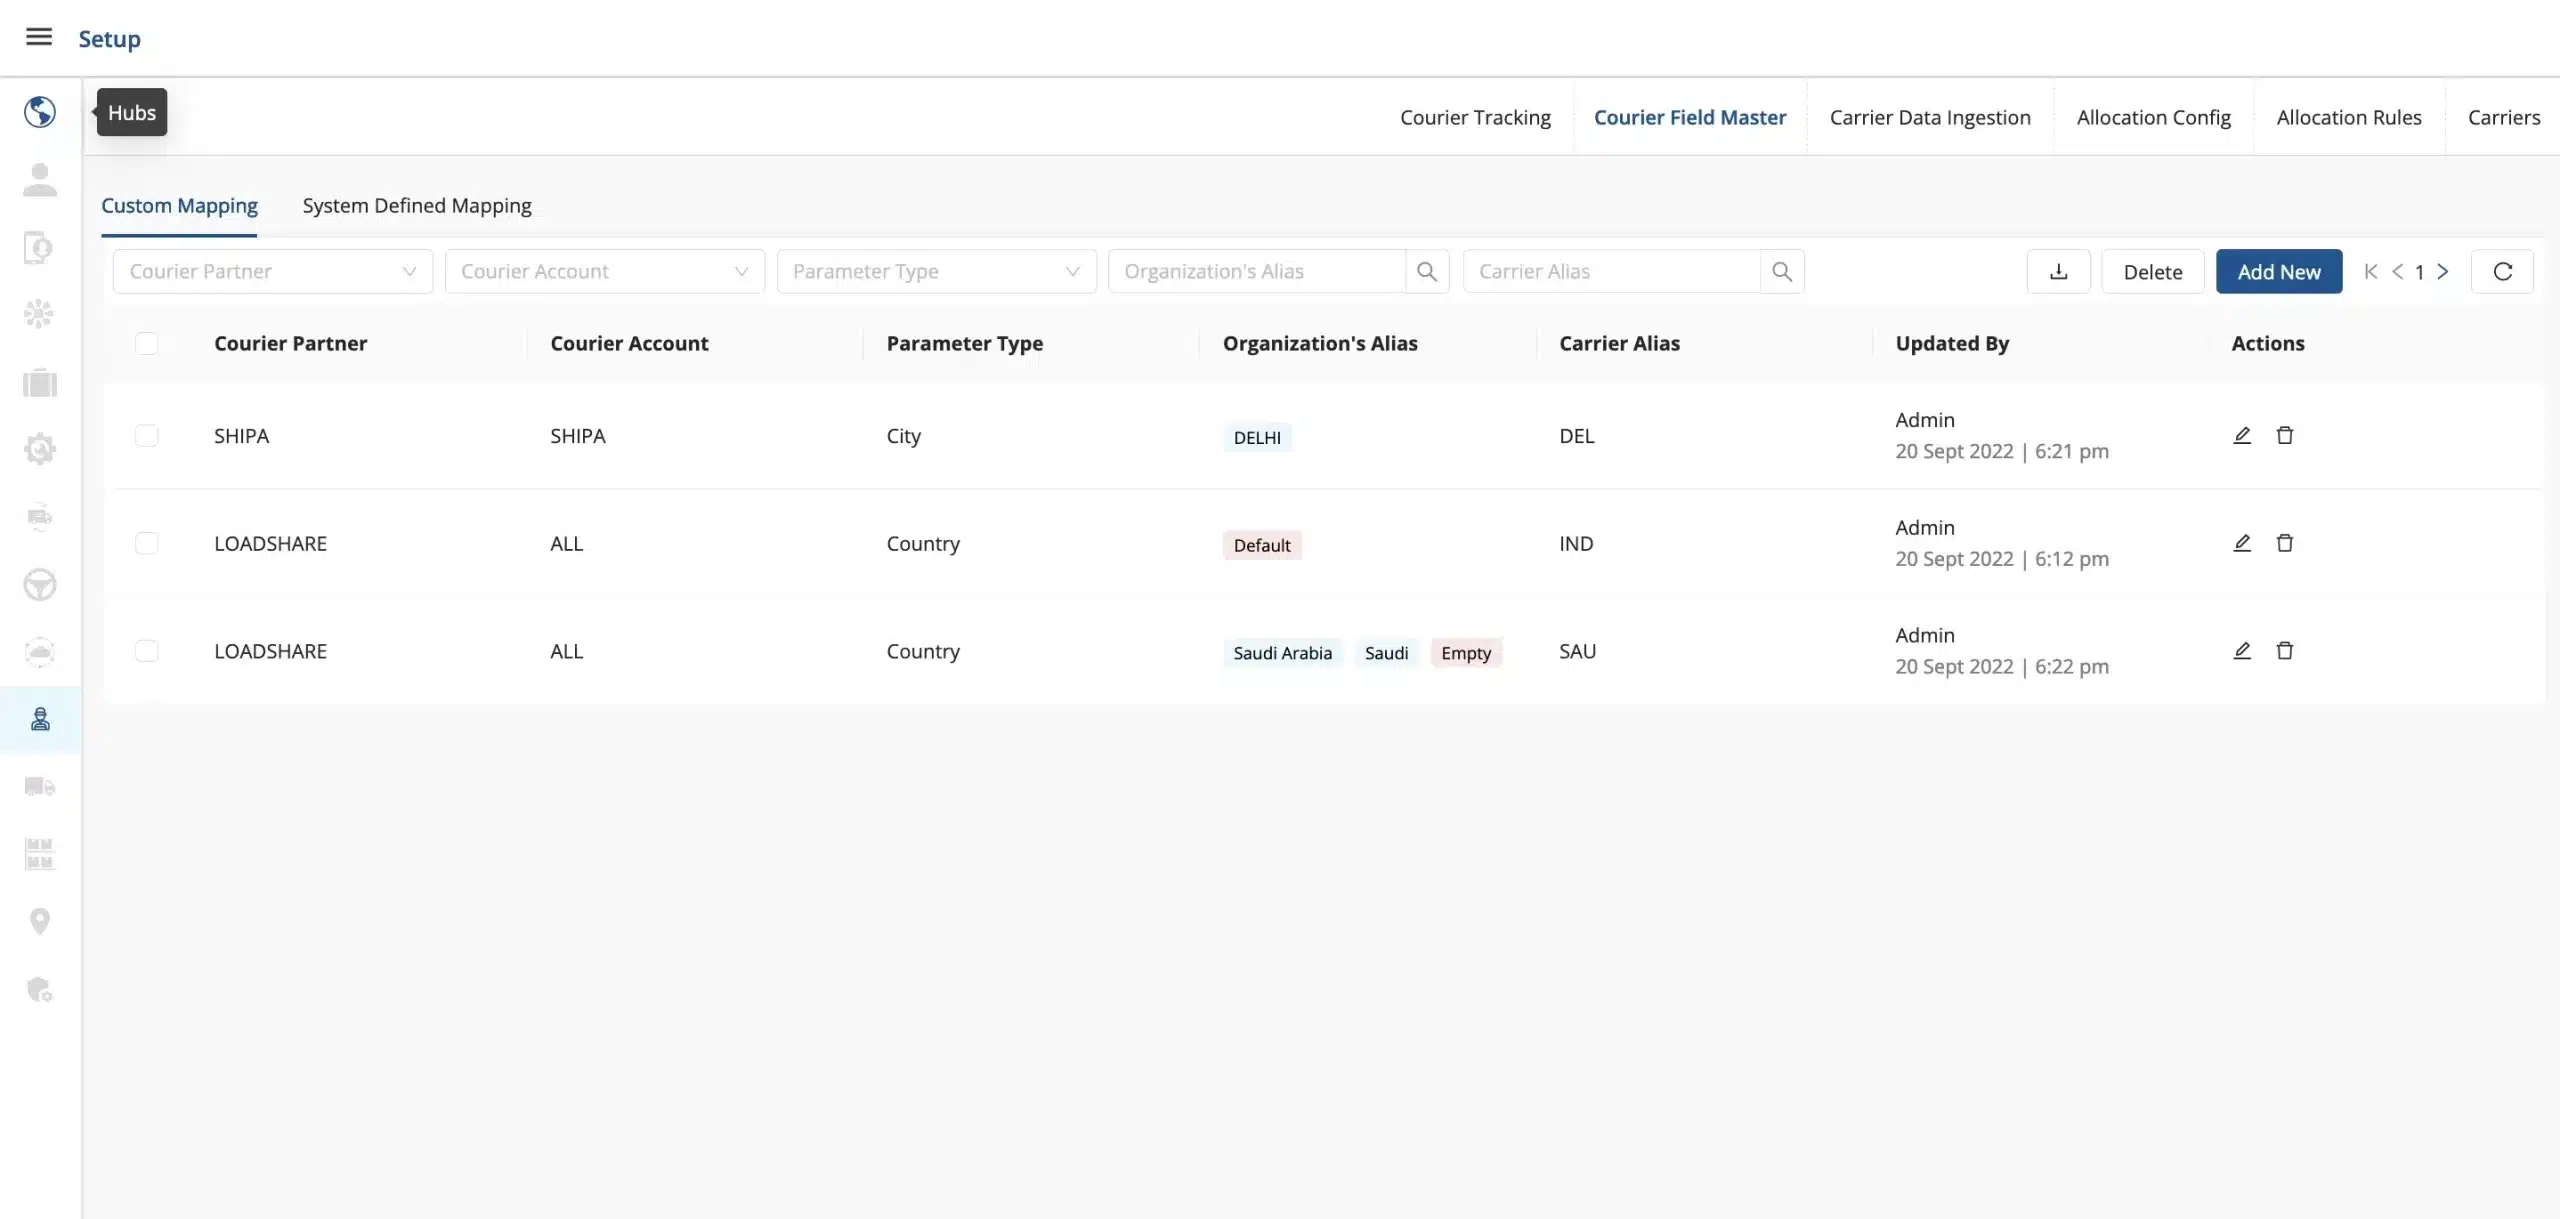Viewport: 2560px width, 1219px height.
Task: Click the DELHI alias tag
Action: tap(1257, 437)
